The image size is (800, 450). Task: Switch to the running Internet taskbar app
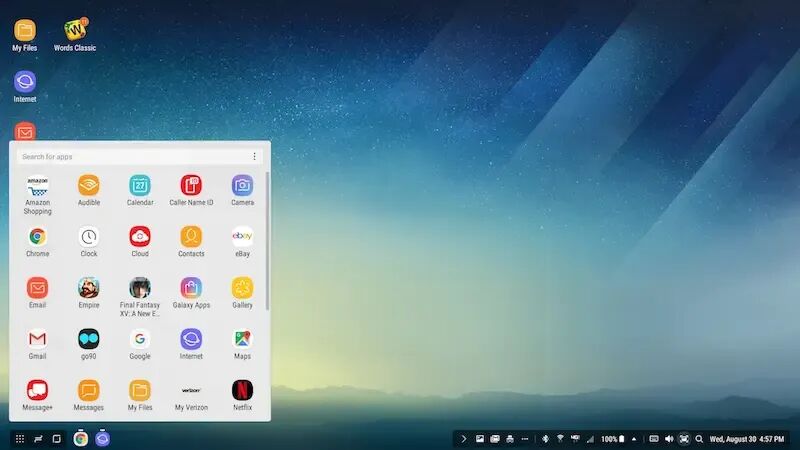click(103, 438)
